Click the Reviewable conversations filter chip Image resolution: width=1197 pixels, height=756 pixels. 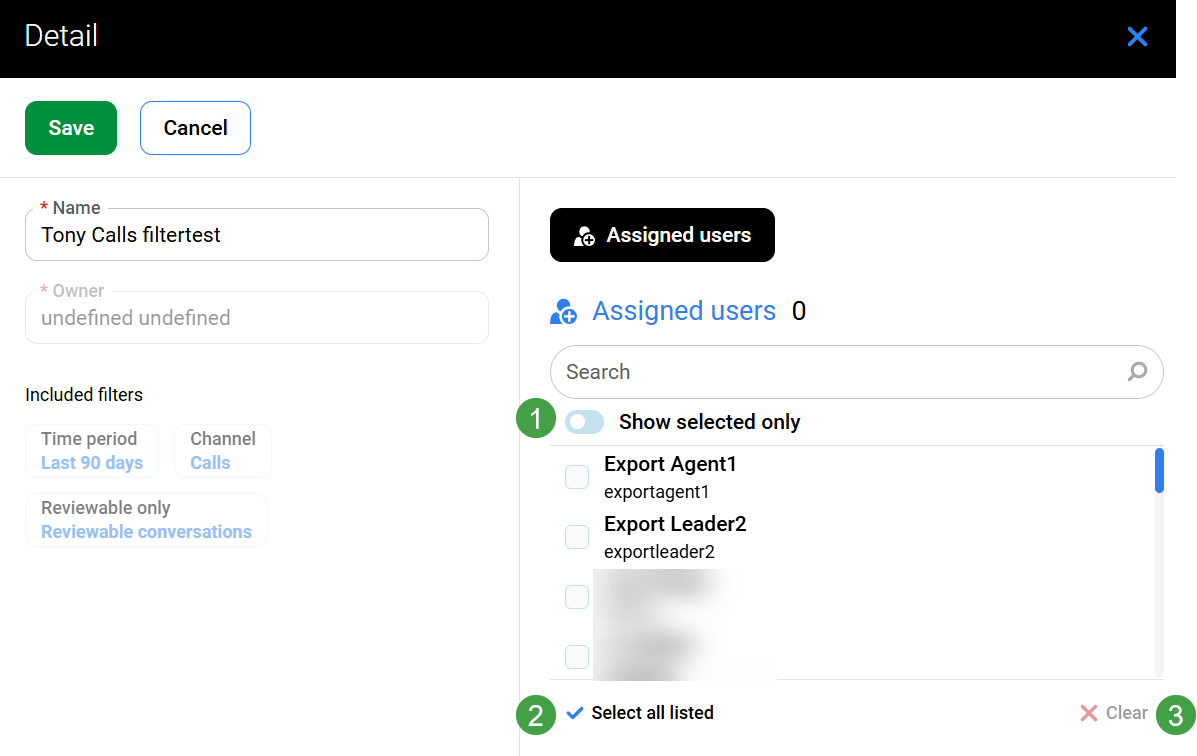point(147,520)
